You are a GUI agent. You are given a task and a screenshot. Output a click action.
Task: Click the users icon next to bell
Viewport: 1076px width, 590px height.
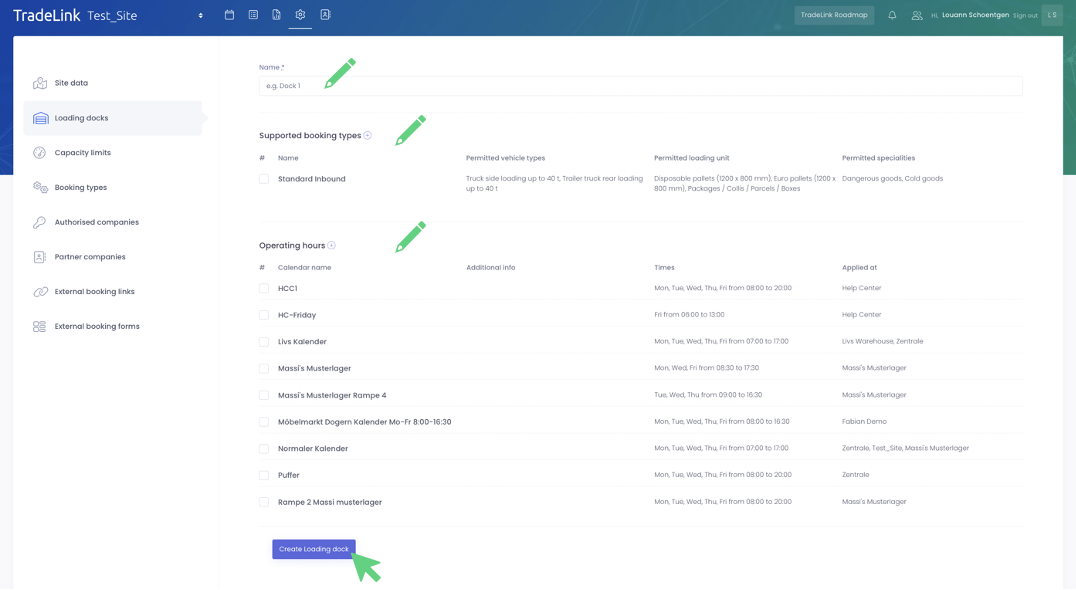[x=916, y=15]
